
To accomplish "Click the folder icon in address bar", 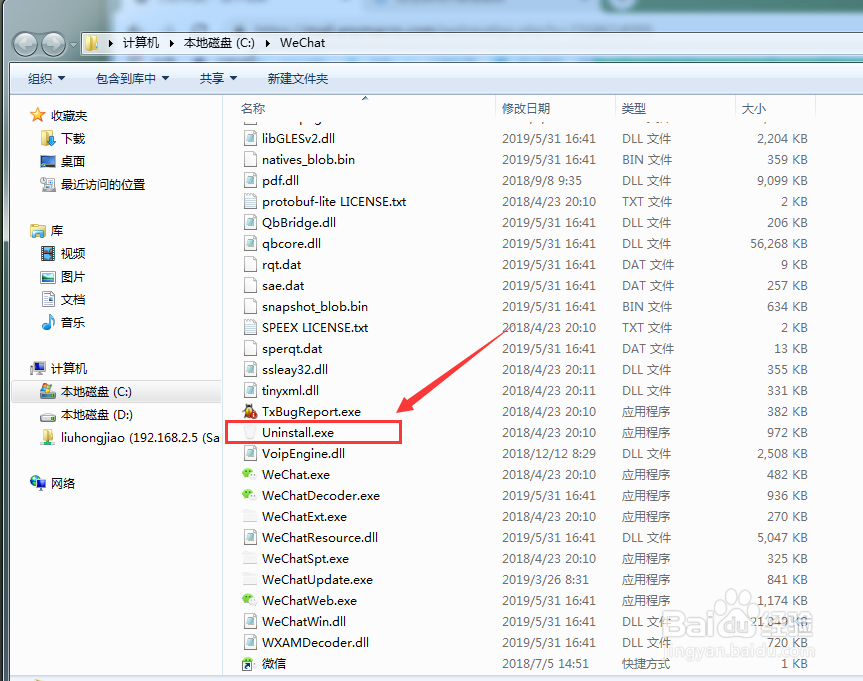I will click(91, 43).
